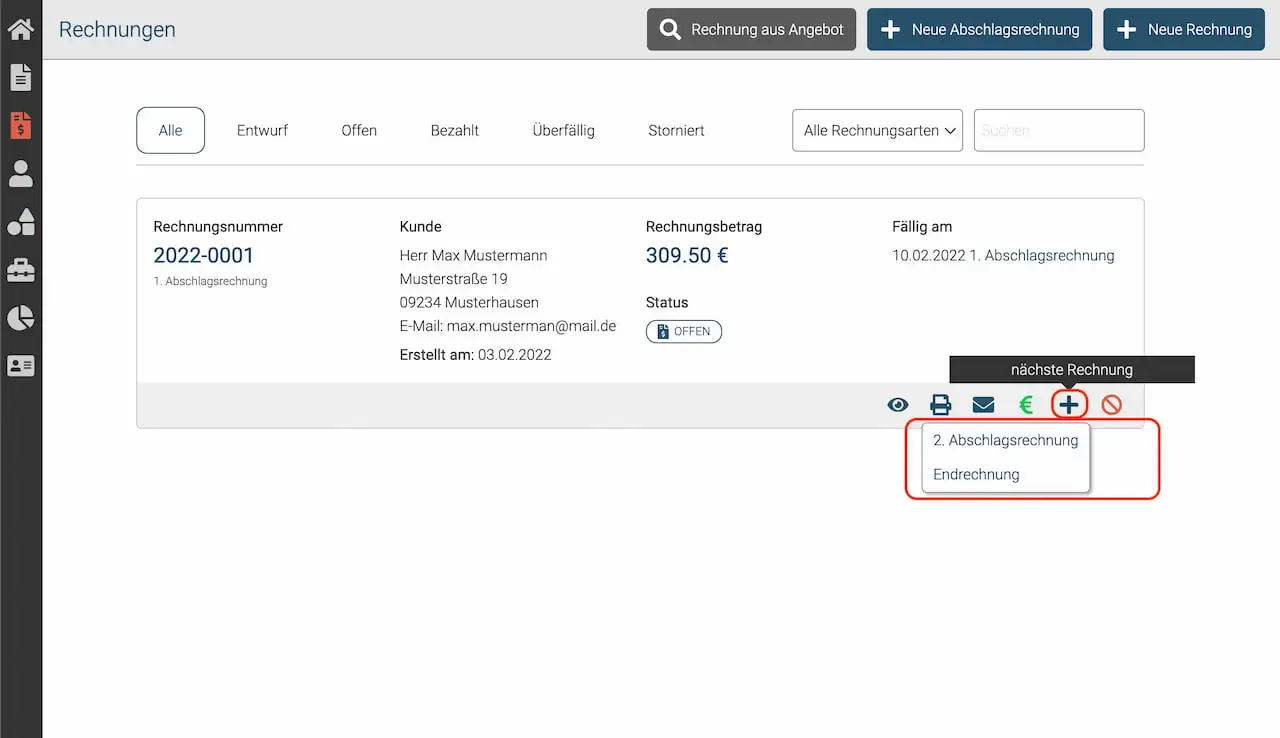Switch to the Offen tab
Image resolution: width=1280 pixels, height=738 pixels.
pos(359,130)
